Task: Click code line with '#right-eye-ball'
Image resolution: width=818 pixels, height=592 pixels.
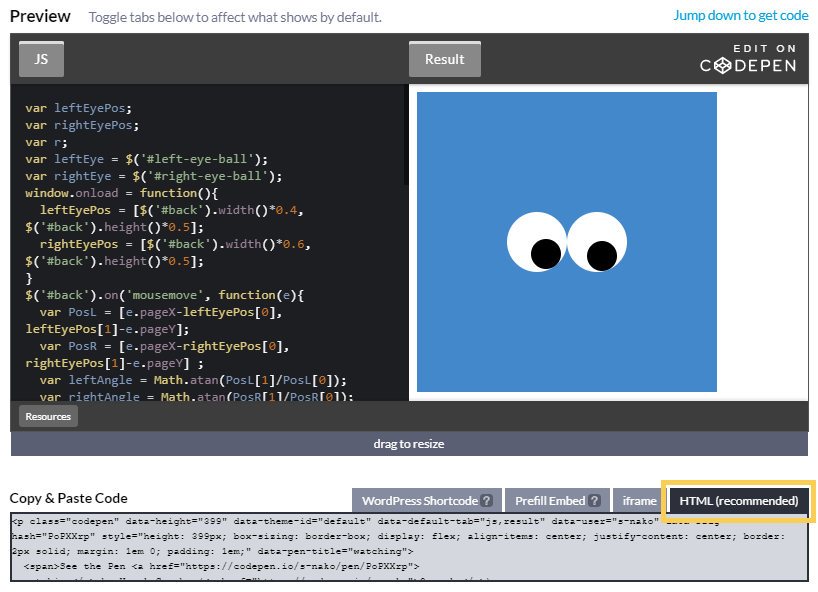Action: (x=153, y=176)
